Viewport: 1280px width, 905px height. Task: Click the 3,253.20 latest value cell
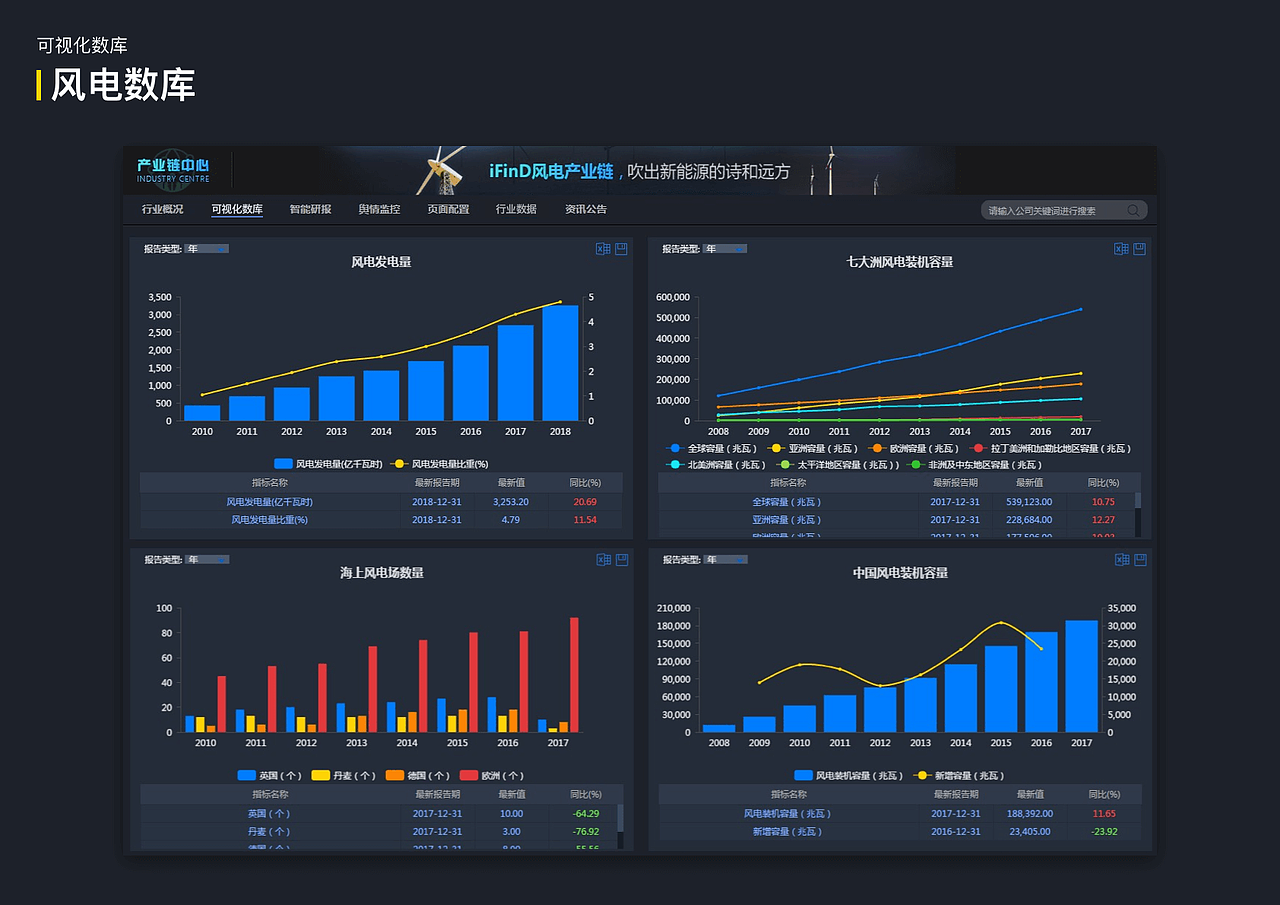click(511, 502)
